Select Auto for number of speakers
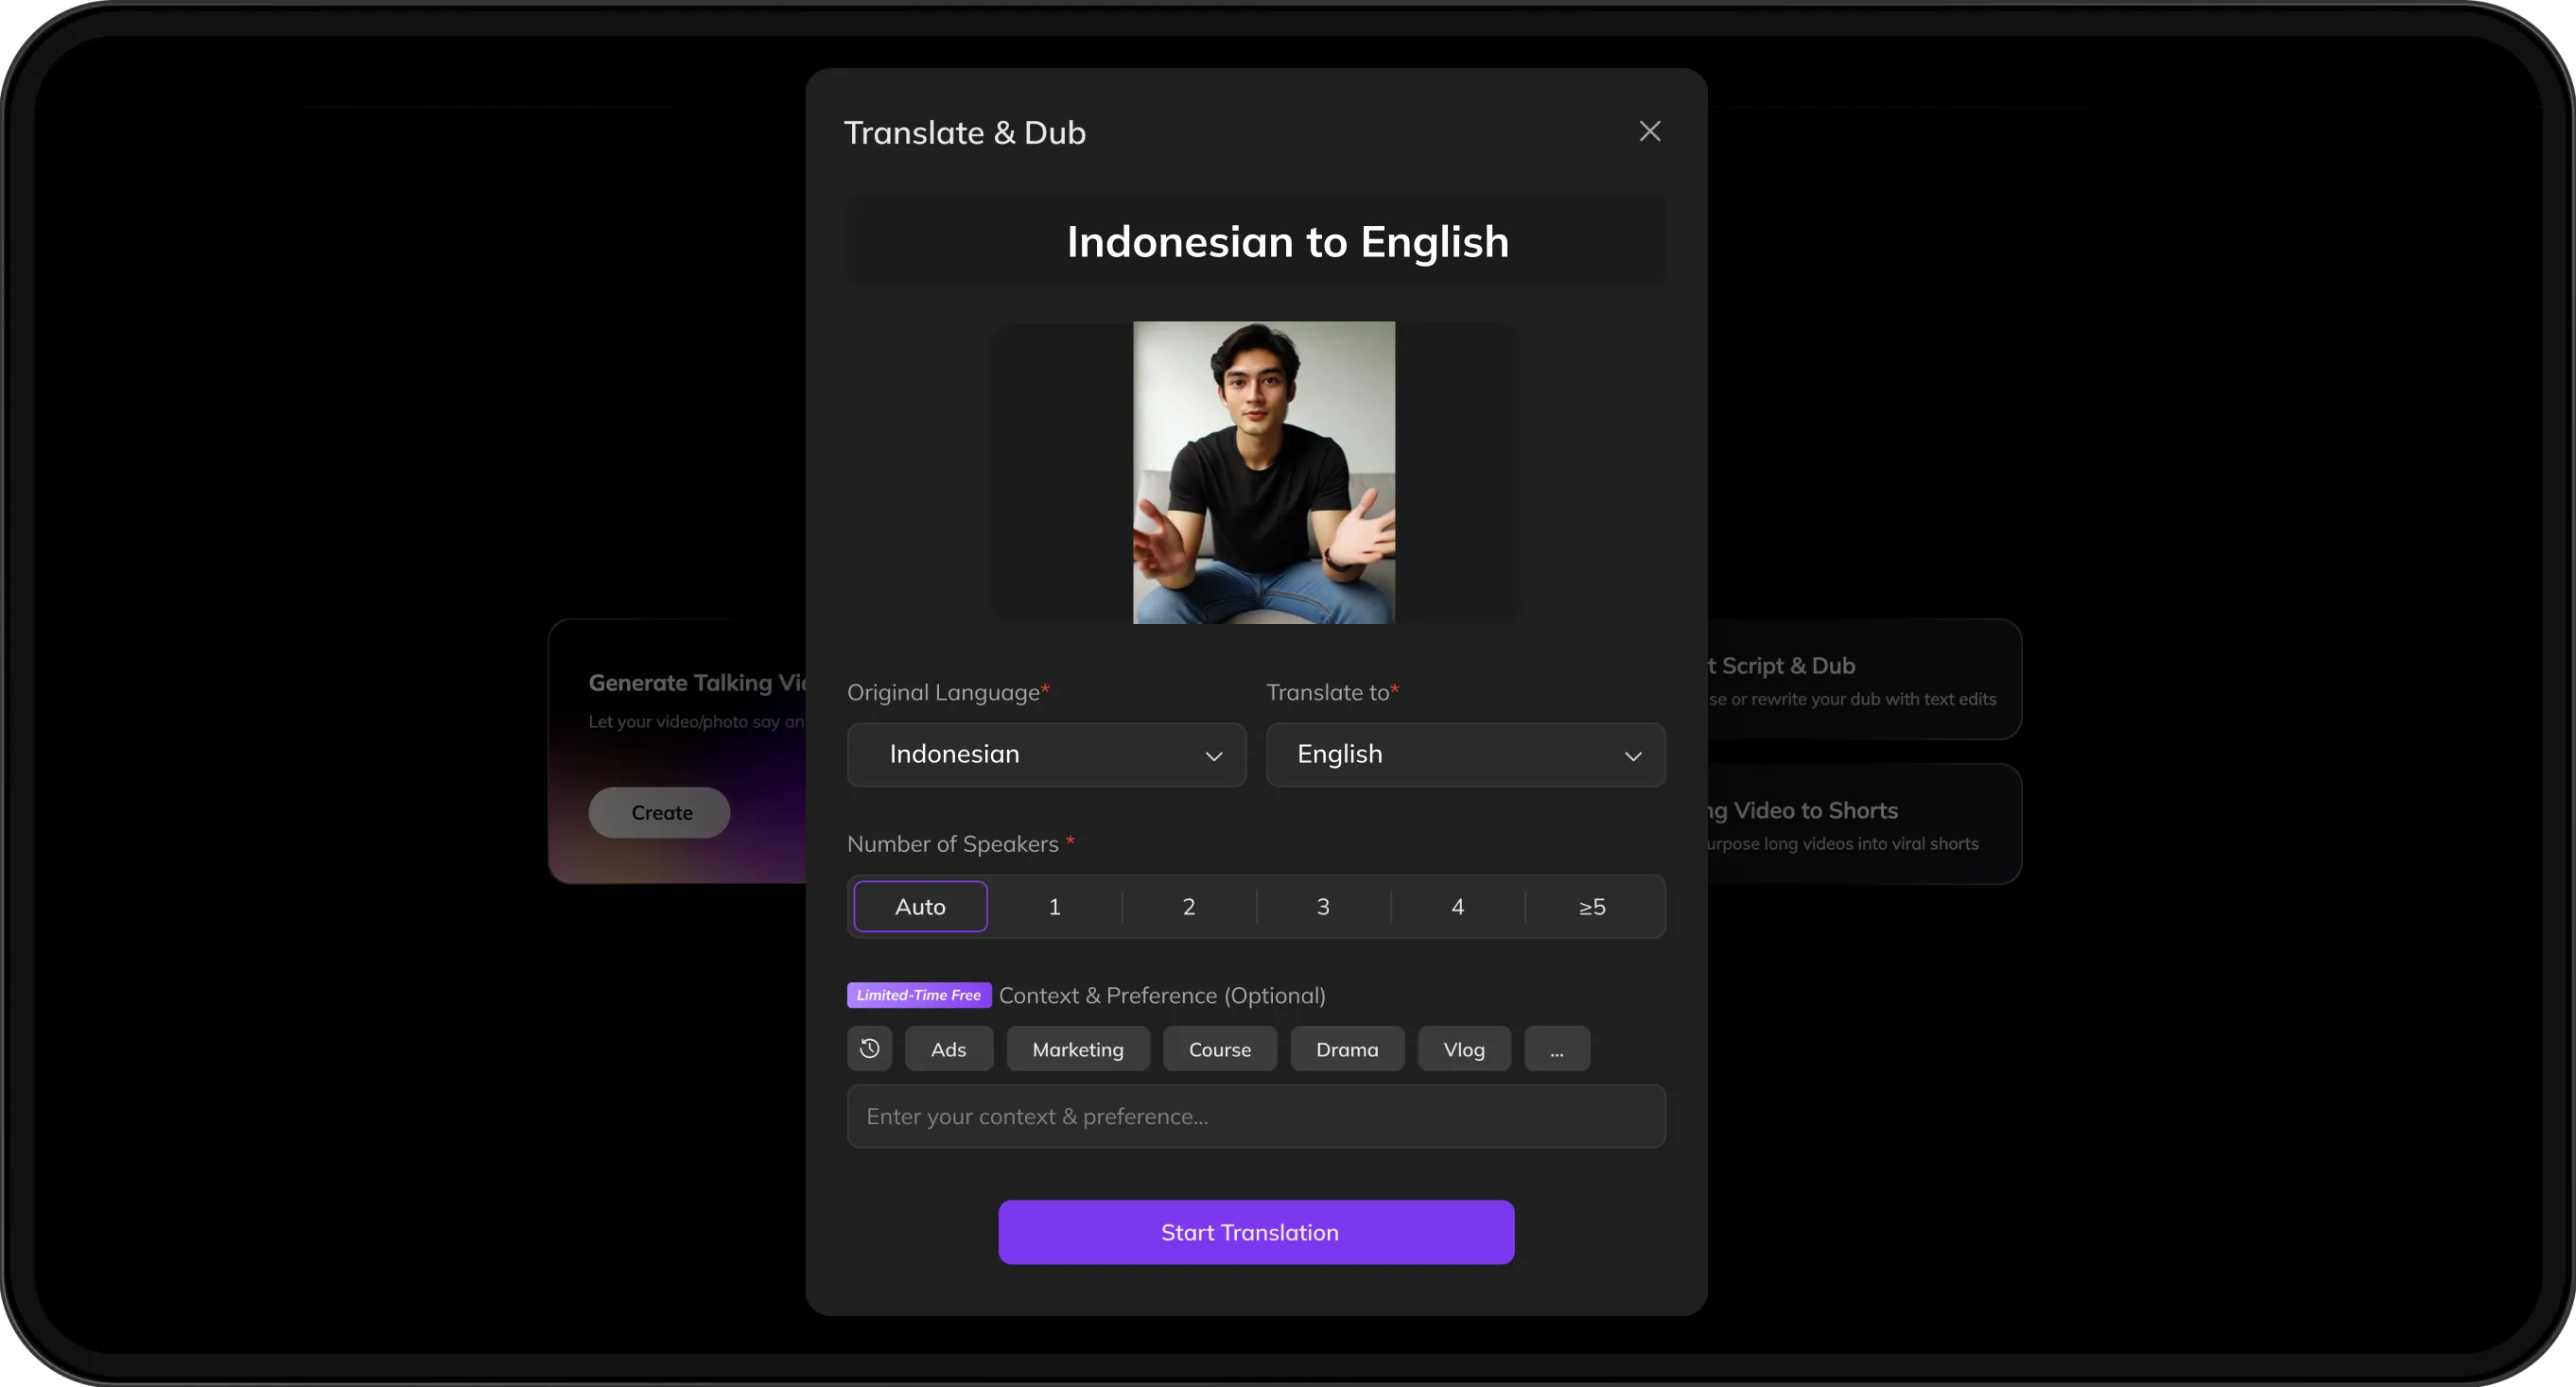Screen dimensions: 2576x1387 (x=920, y=906)
